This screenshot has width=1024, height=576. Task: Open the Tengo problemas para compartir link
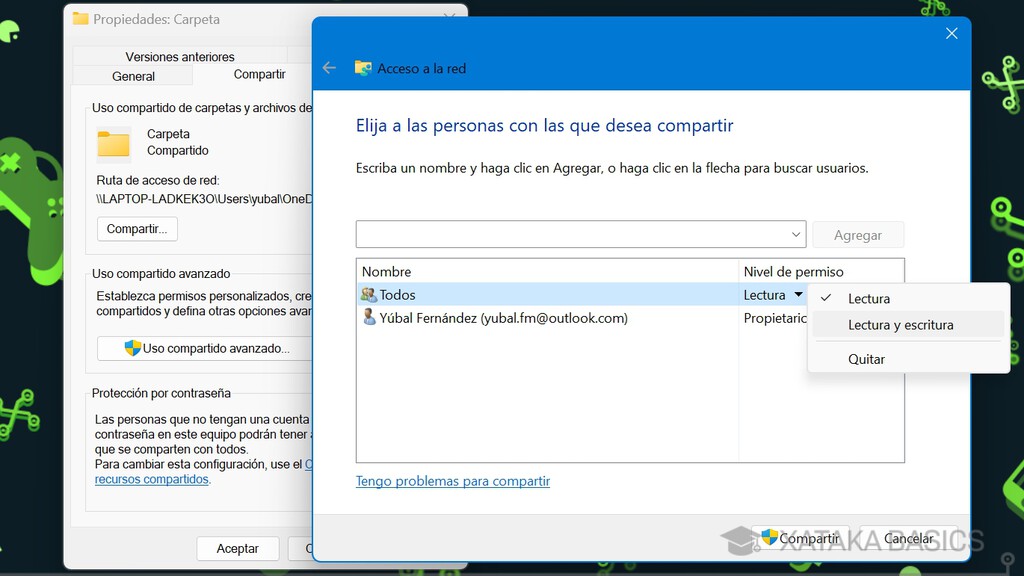tap(453, 481)
